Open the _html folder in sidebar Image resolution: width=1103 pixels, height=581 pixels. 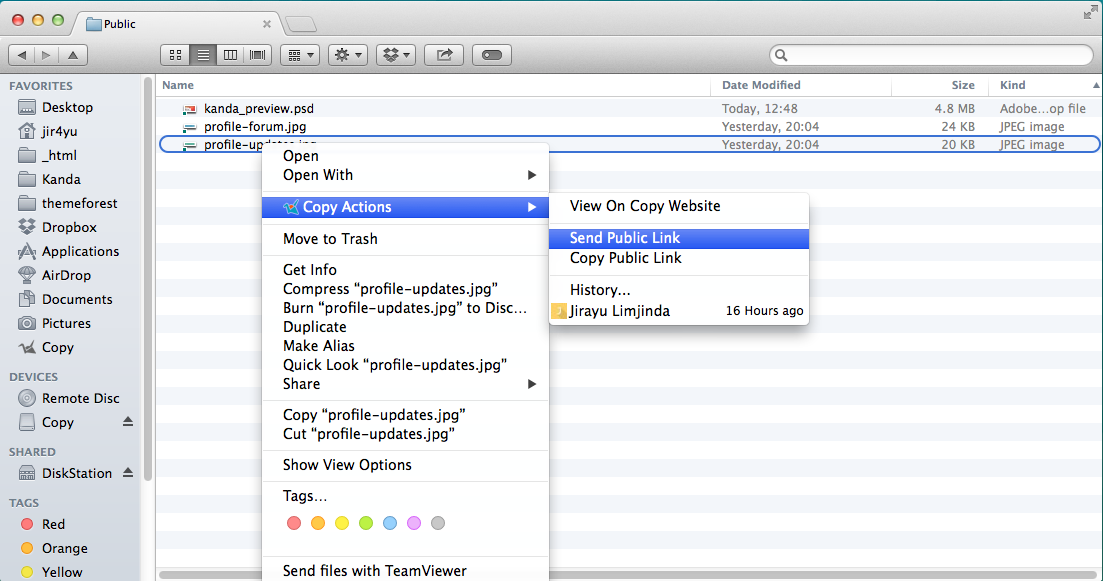click(x=59, y=155)
